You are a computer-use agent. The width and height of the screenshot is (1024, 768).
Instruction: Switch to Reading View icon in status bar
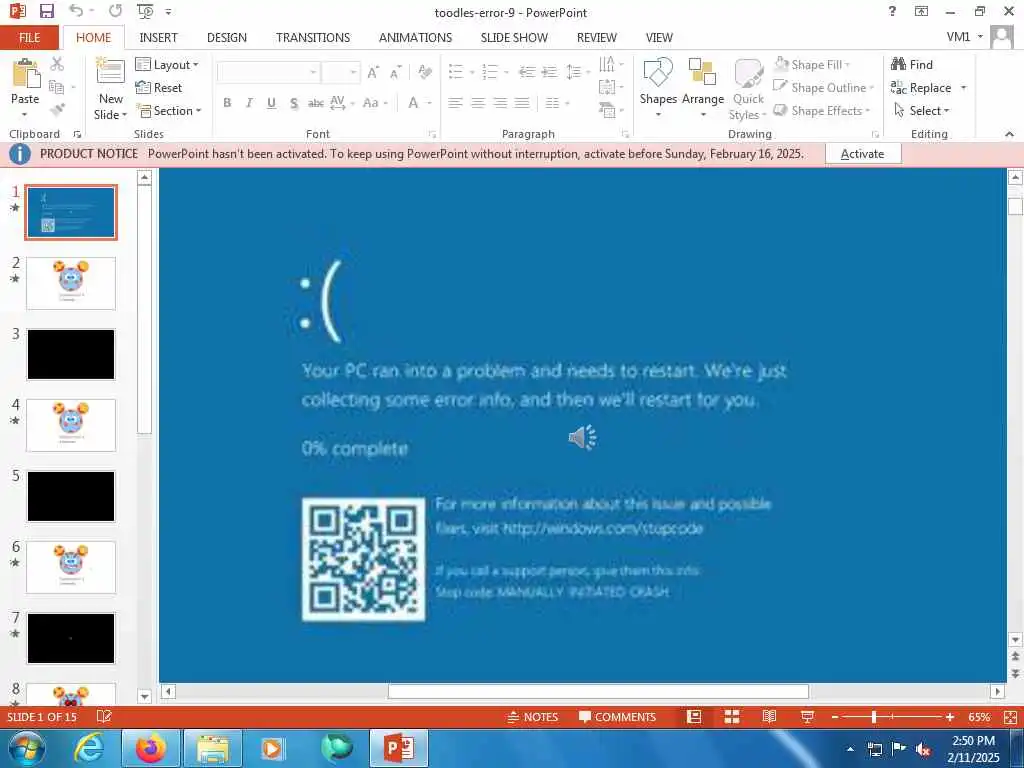click(770, 717)
